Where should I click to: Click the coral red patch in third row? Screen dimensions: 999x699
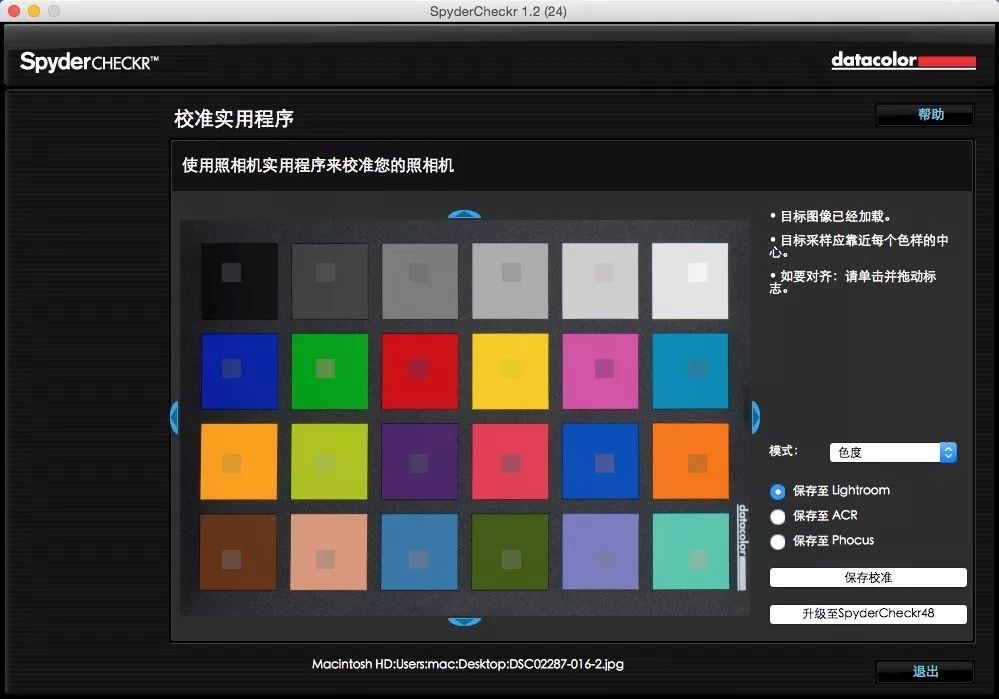[510, 461]
